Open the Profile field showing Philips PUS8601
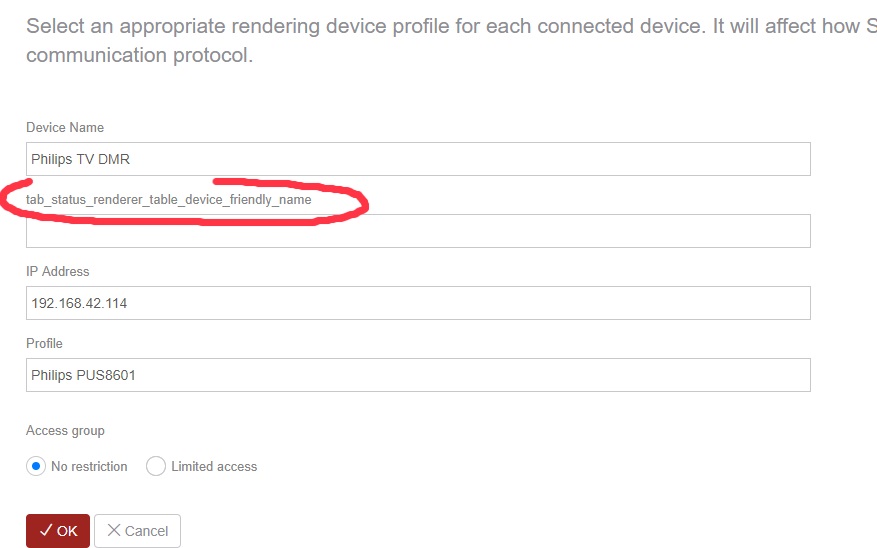Screen dimensions: 877x548 click(x=418, y=375)
